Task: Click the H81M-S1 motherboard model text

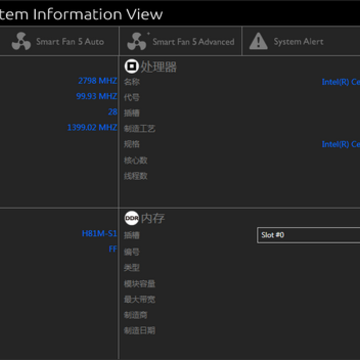Action: point(99,233)
